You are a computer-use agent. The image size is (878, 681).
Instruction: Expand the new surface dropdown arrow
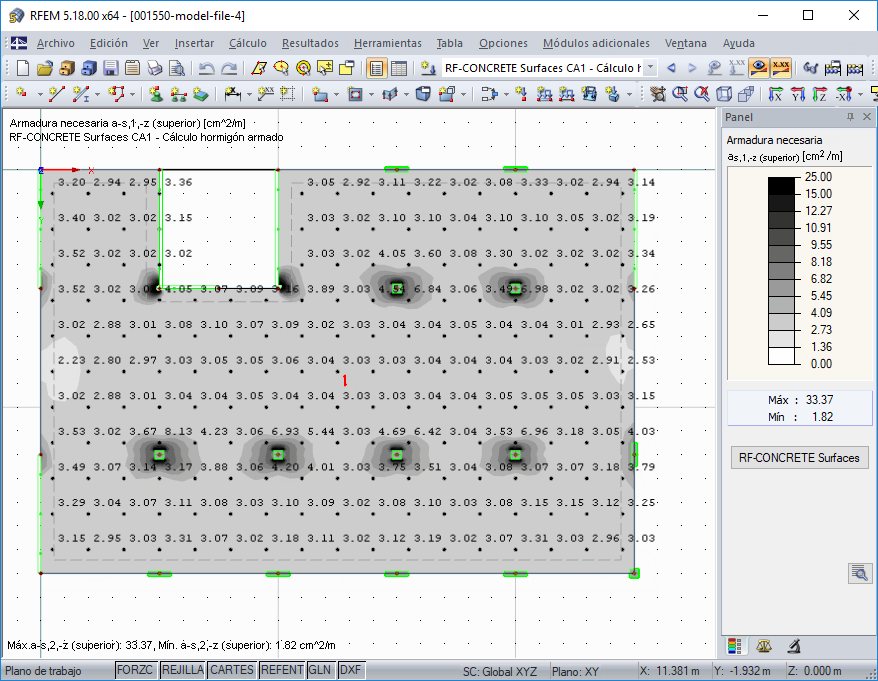tap(336, 94)
